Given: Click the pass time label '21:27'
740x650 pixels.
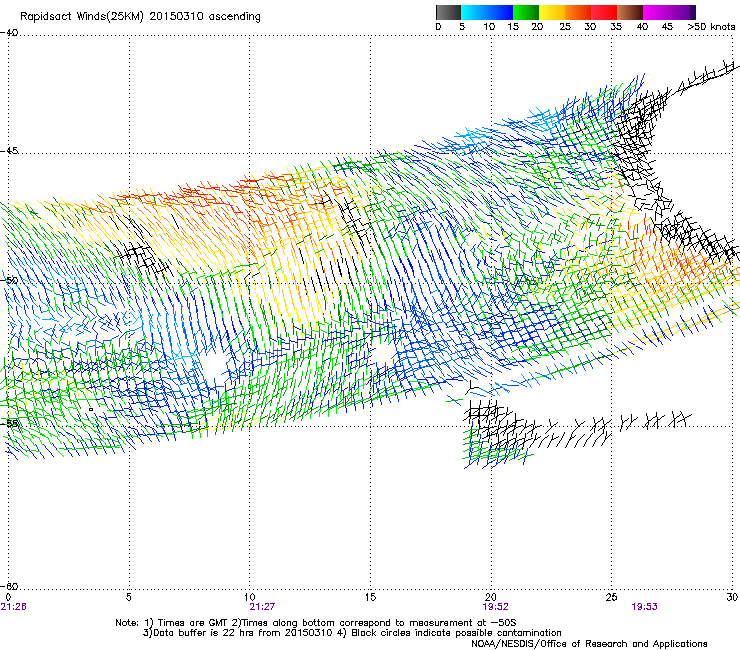Looking at the screenshot, I should tap(262, 607).
